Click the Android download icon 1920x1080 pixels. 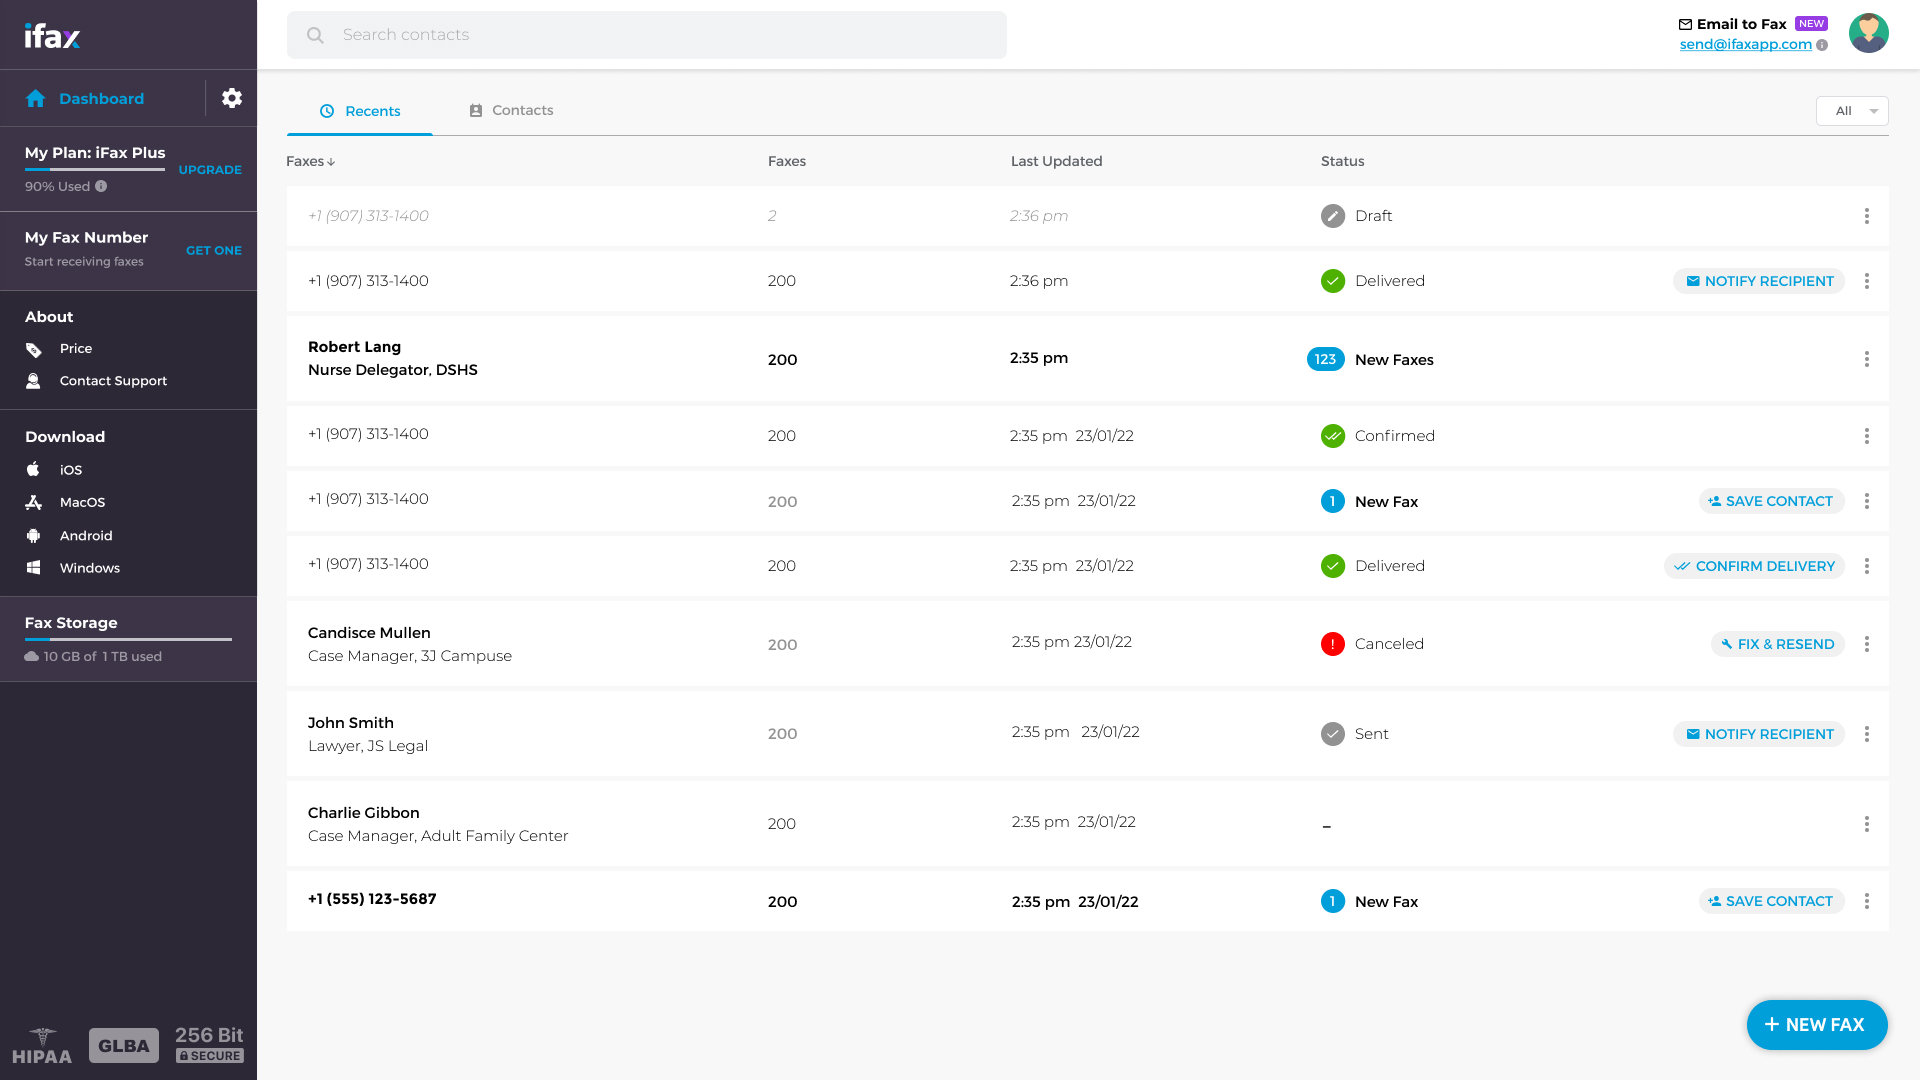34,535
